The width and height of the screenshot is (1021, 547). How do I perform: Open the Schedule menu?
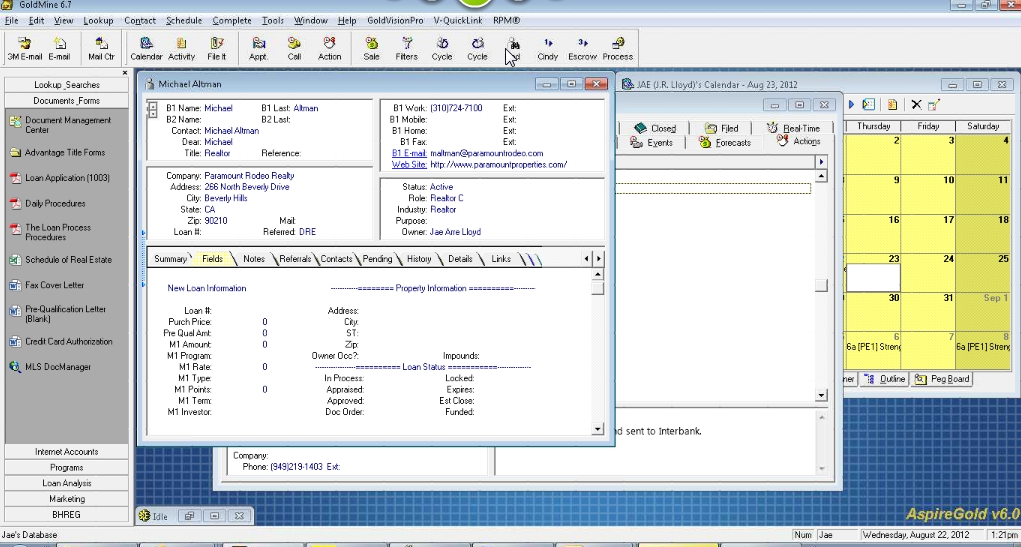(183, 20)
